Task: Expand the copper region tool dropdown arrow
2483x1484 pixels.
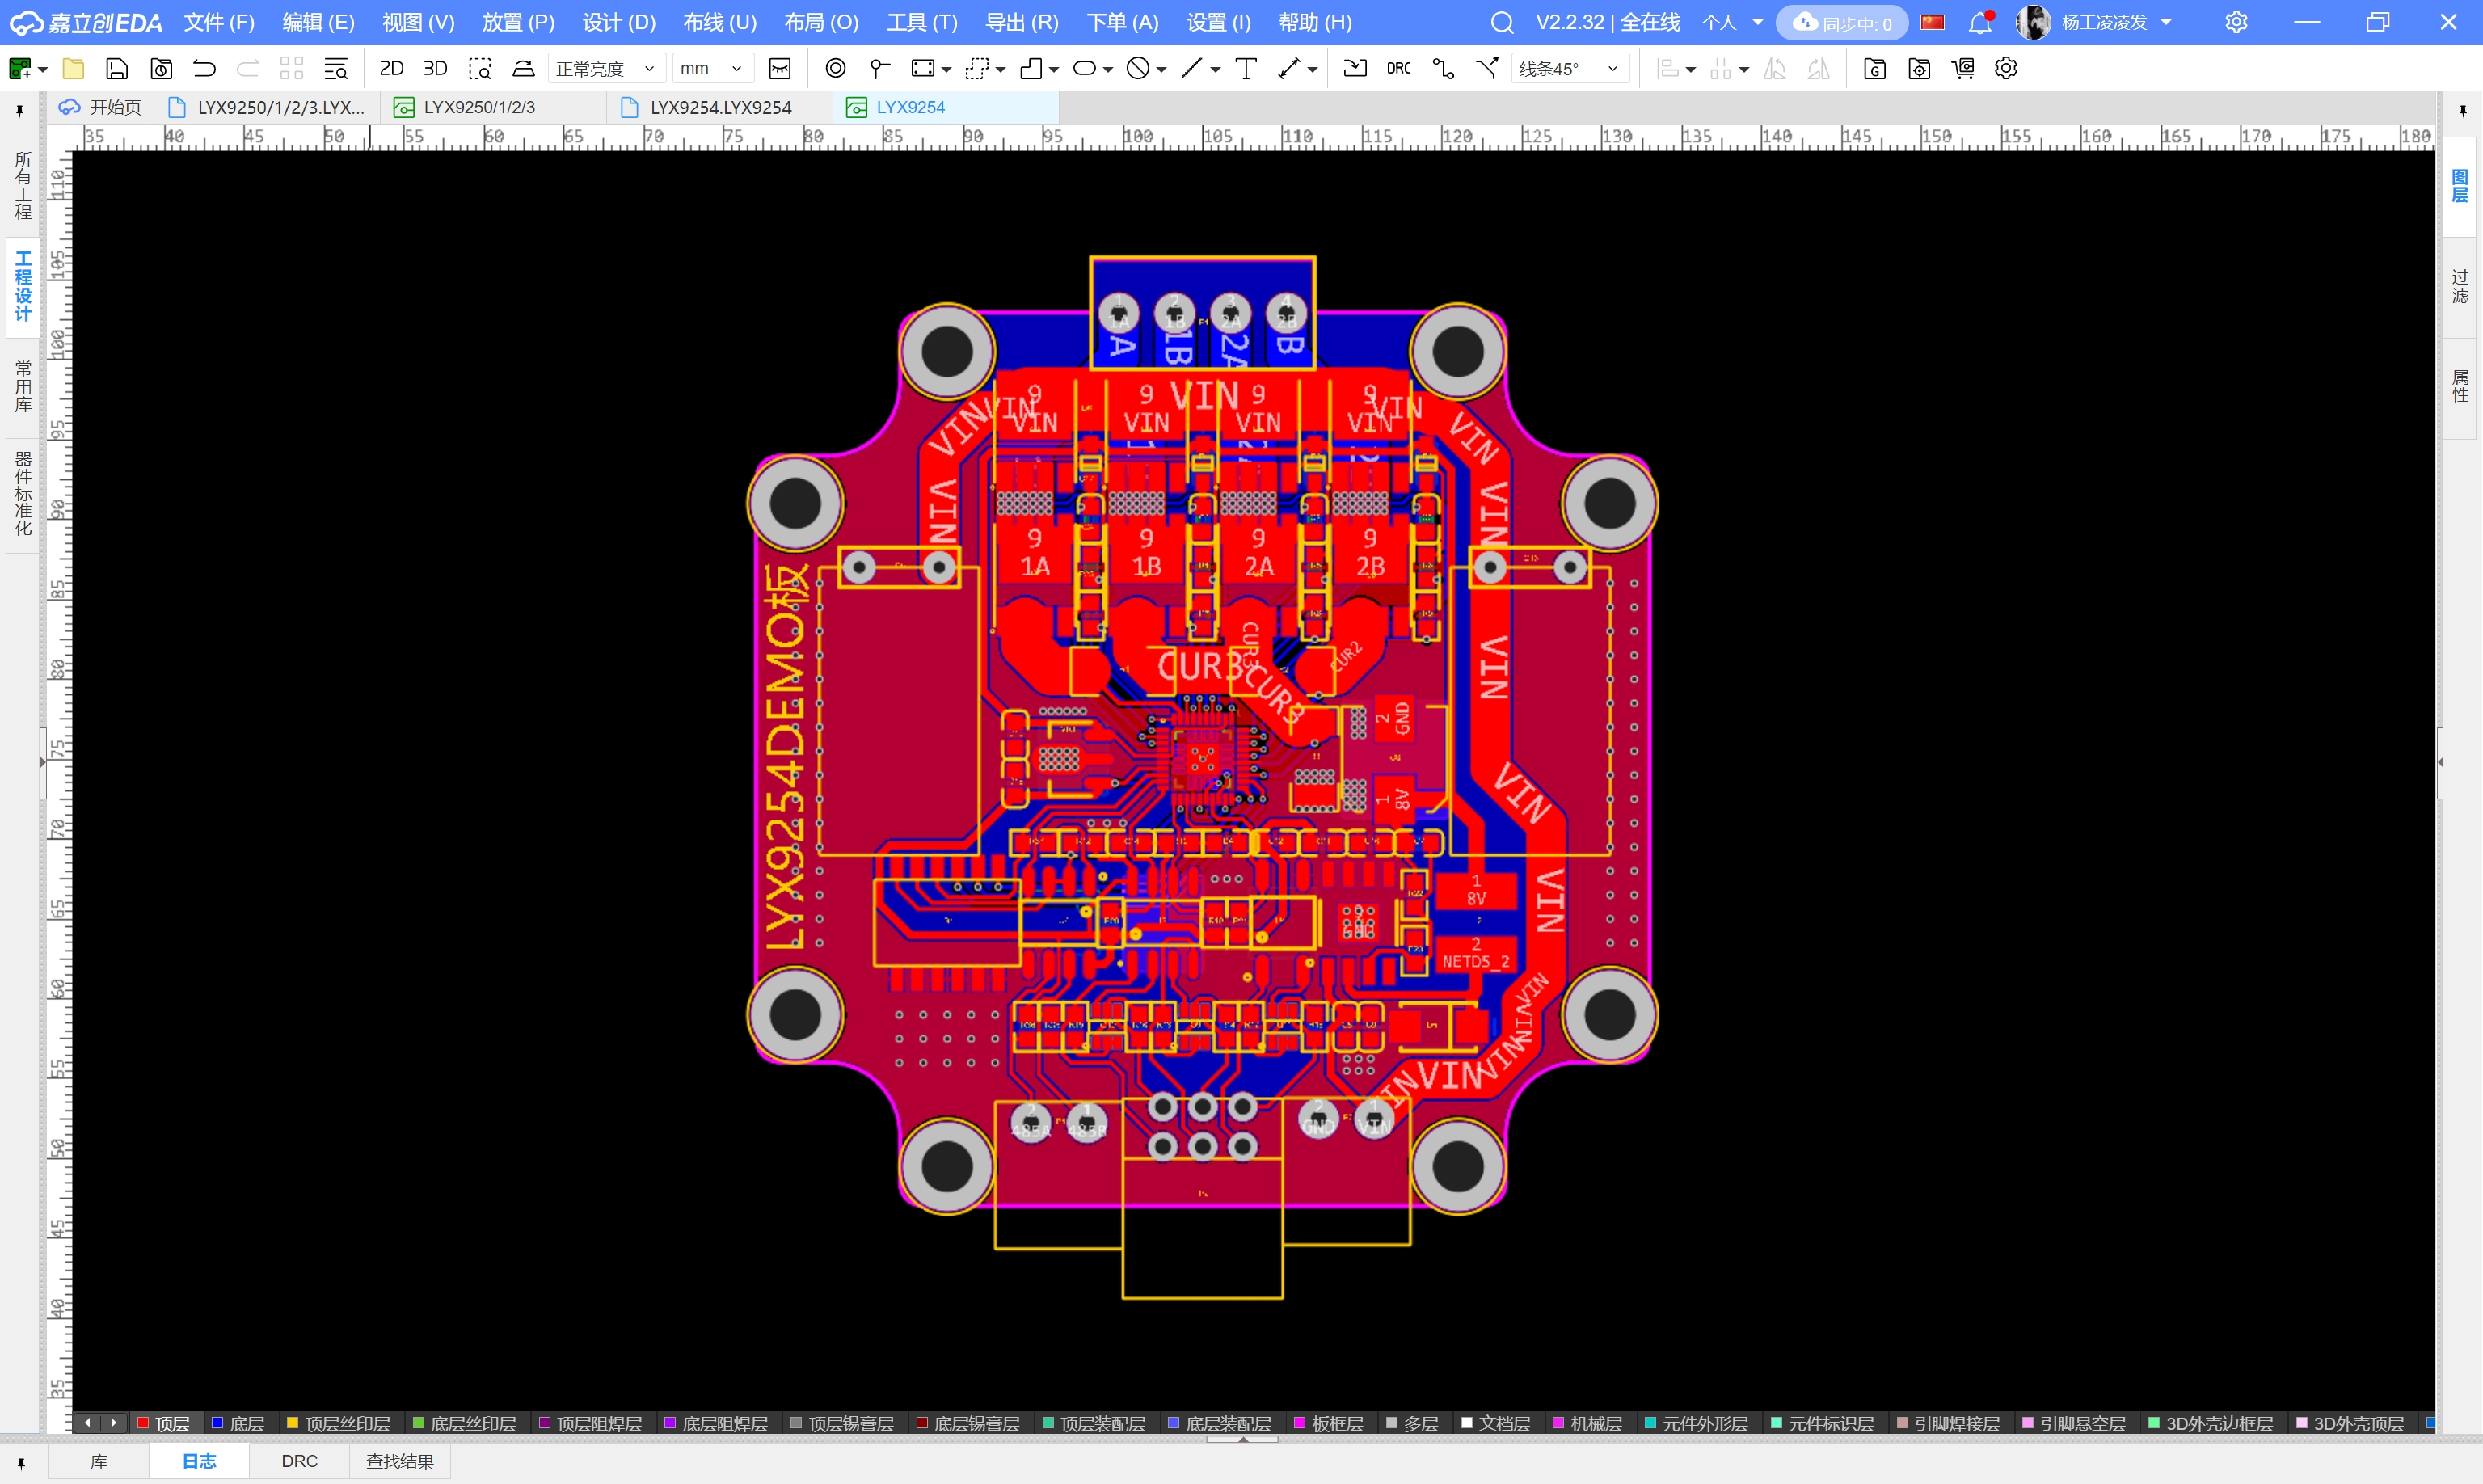Action: [x=946, y=69]
